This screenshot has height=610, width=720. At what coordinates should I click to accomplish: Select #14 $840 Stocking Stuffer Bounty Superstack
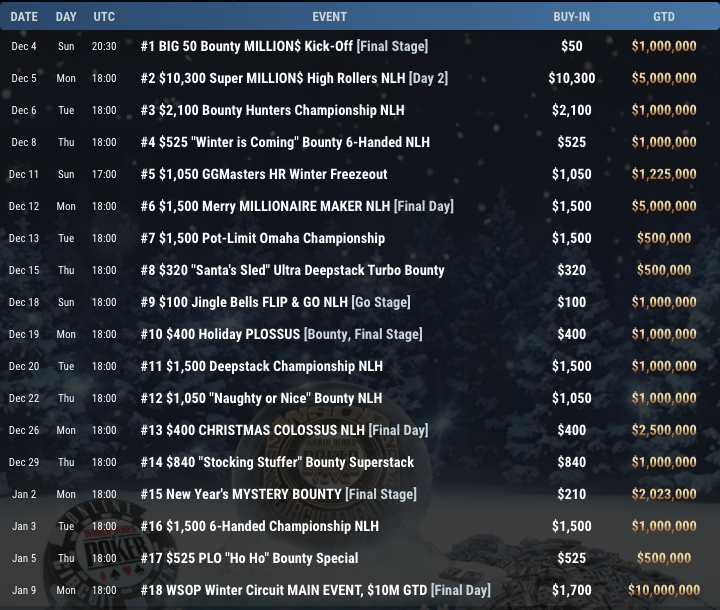point(277,462)
